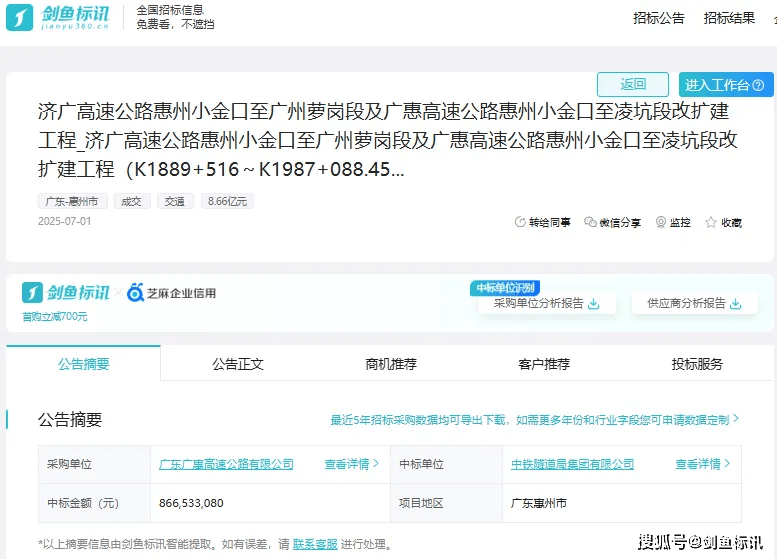777x559 pixels.
Task: Click the 微信分享 WeChat share icon
Action: [590, 223]
